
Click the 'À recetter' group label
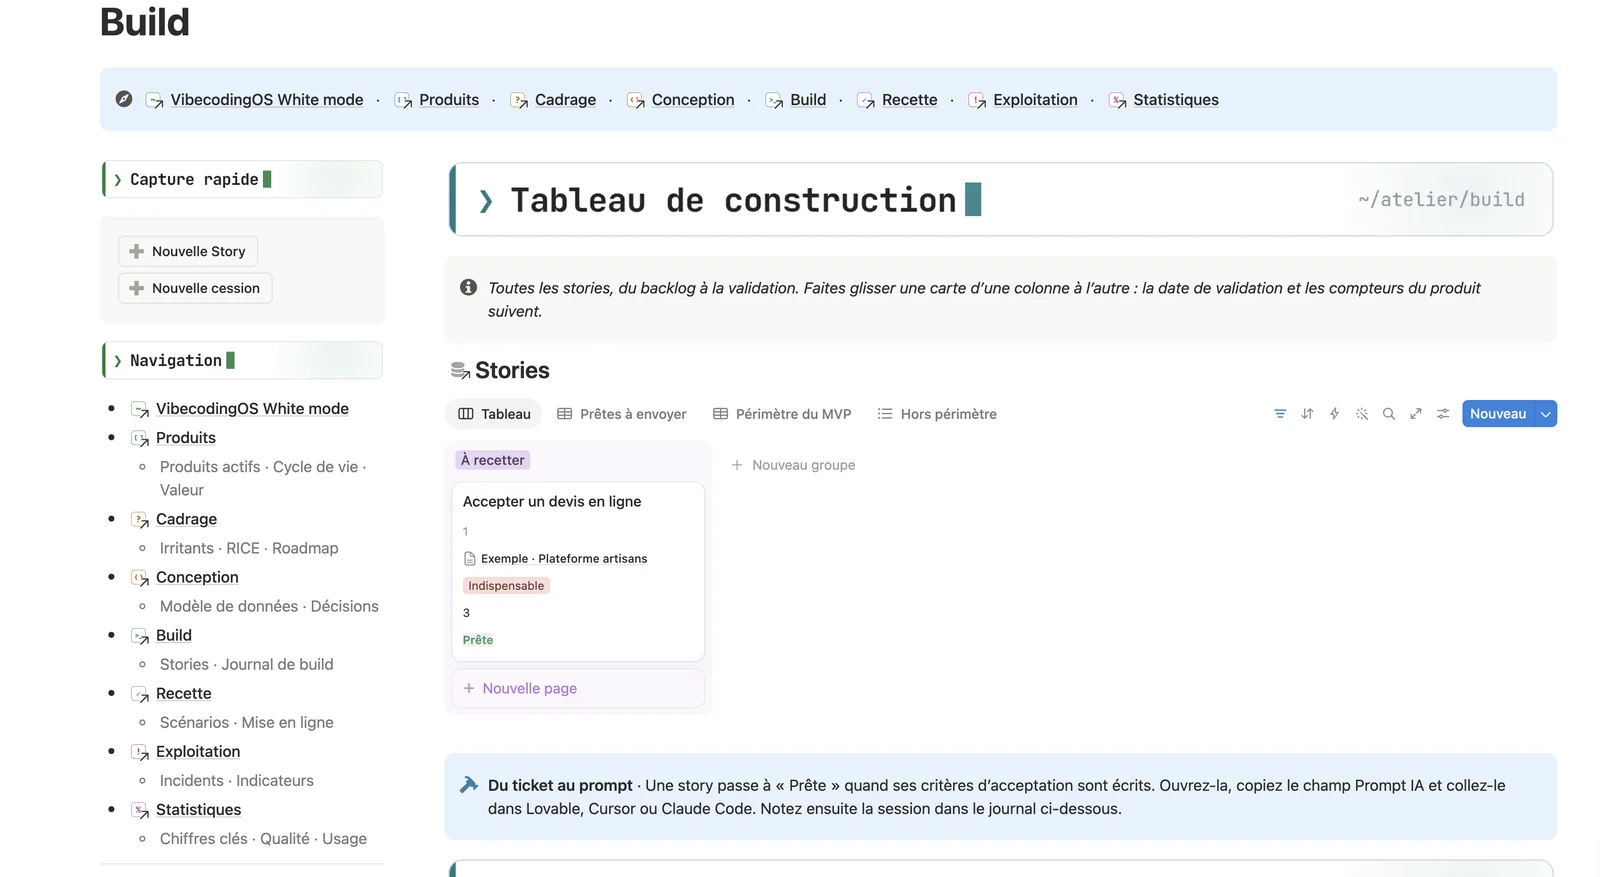(x=493, y=460)
